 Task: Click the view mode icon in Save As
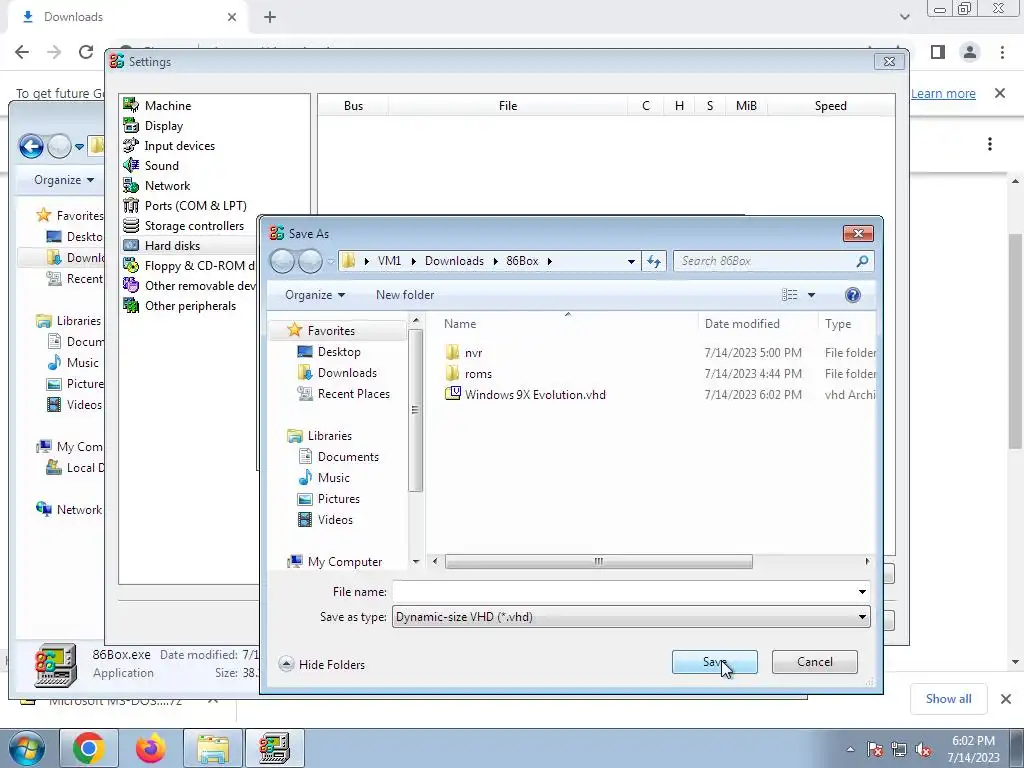790,295
